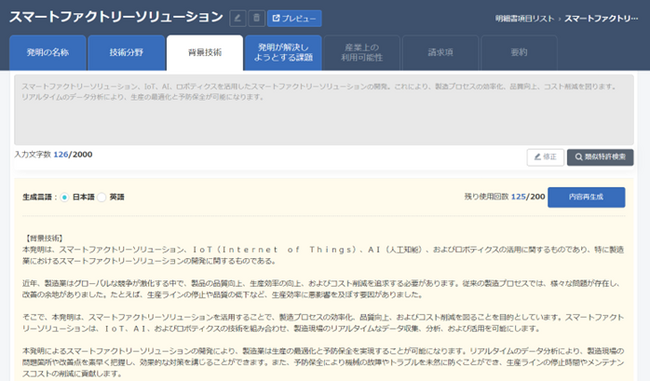Click the 内容再生成 regenerate button

click(x=586, y=197)
